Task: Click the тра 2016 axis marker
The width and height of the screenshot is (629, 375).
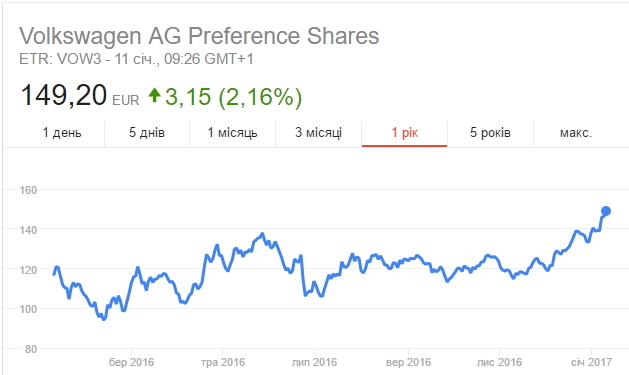Action: (x=223, y=362)
